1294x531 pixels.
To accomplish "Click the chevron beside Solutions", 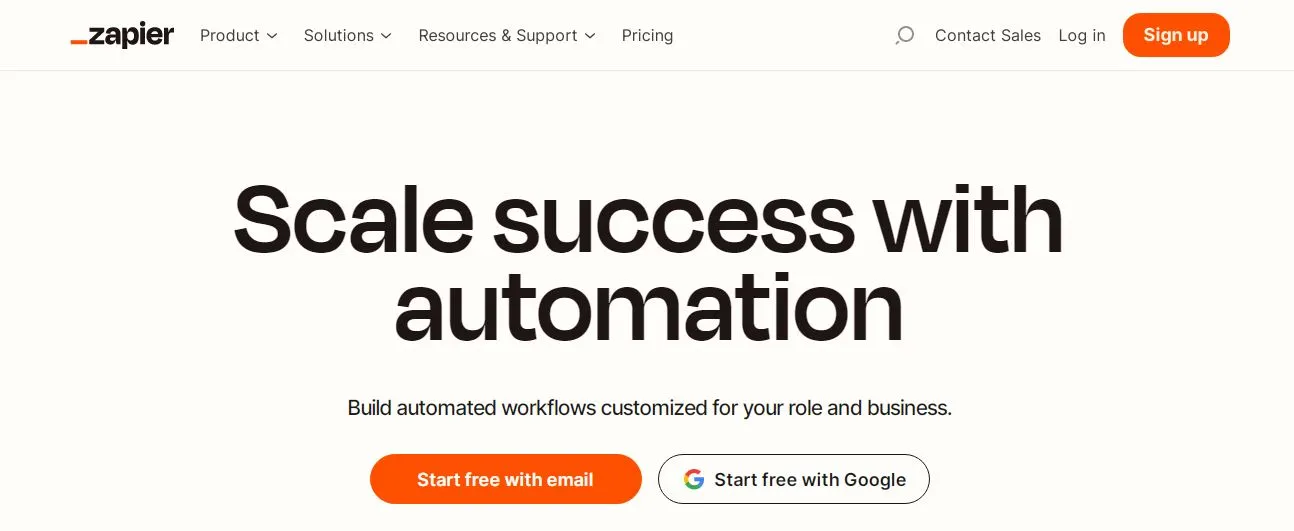I will coord(386,36).
